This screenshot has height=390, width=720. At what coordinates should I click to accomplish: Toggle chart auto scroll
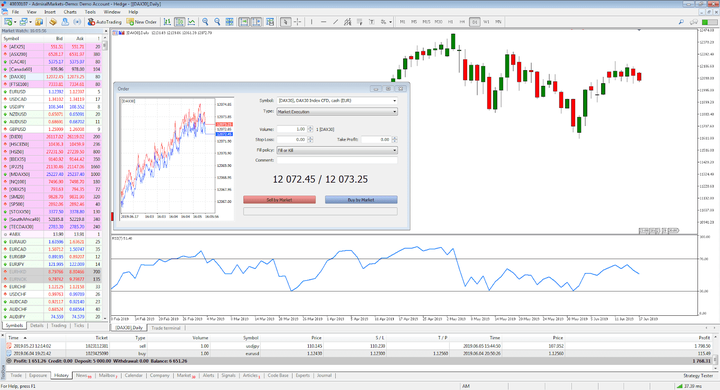click(244, 22)
